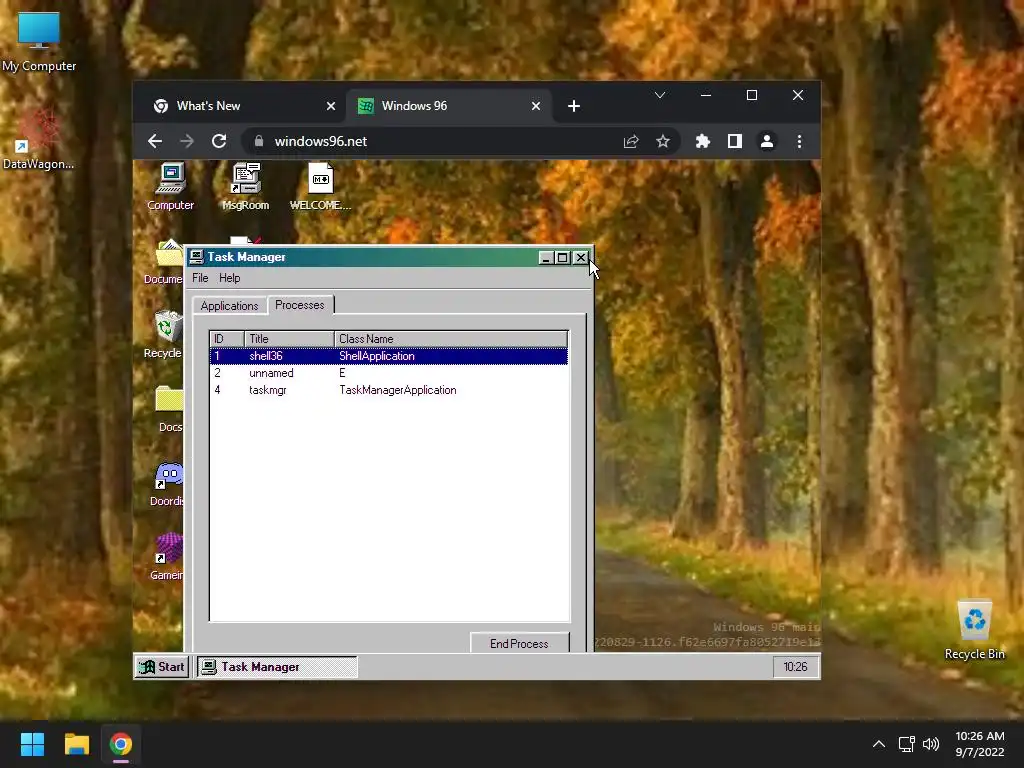Open My Computer desktop icon

point(39,42)
